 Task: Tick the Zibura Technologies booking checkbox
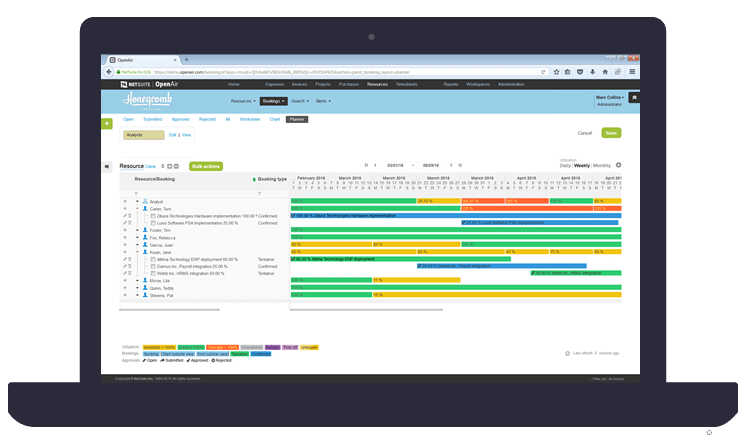click(152, 215)
